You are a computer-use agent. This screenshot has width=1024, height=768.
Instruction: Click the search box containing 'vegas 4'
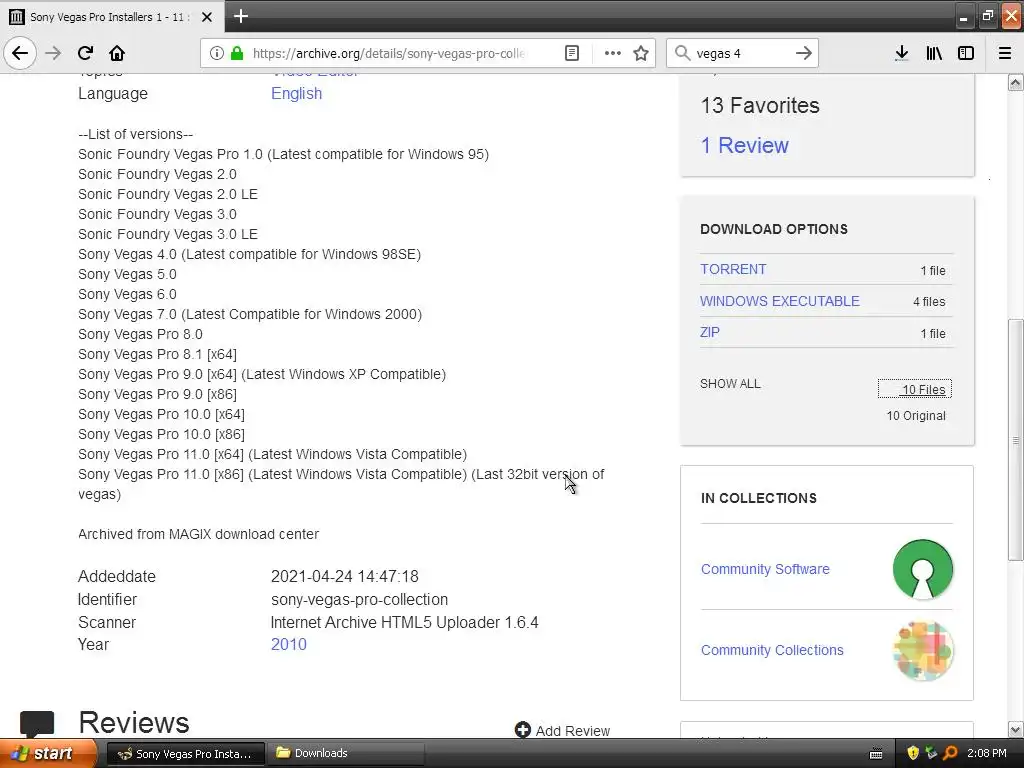[x=741, y=53]
